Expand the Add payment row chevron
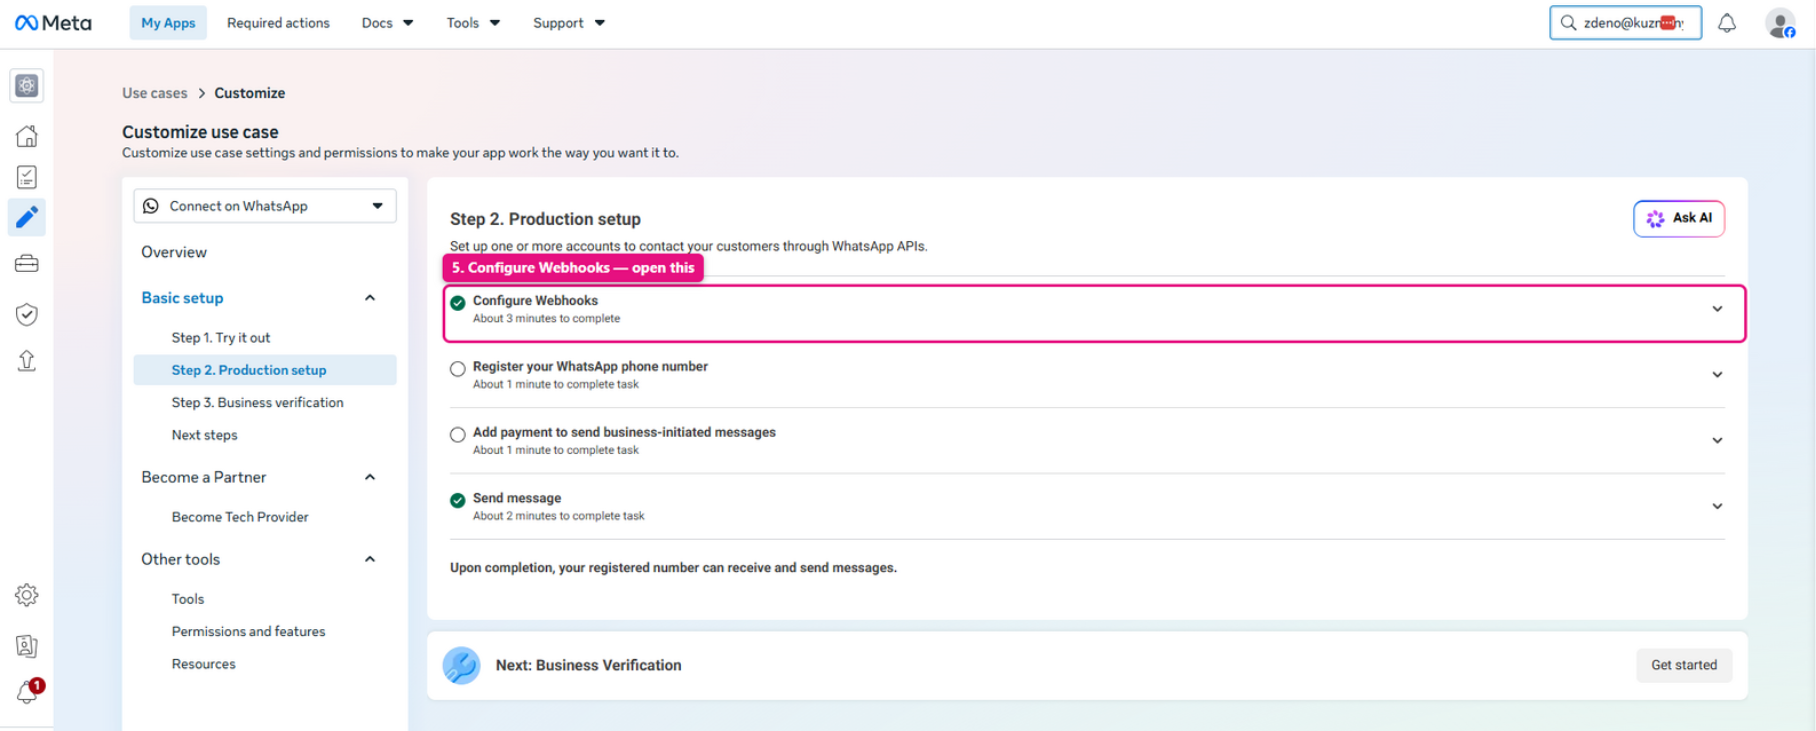 (x=1717, y=441)
